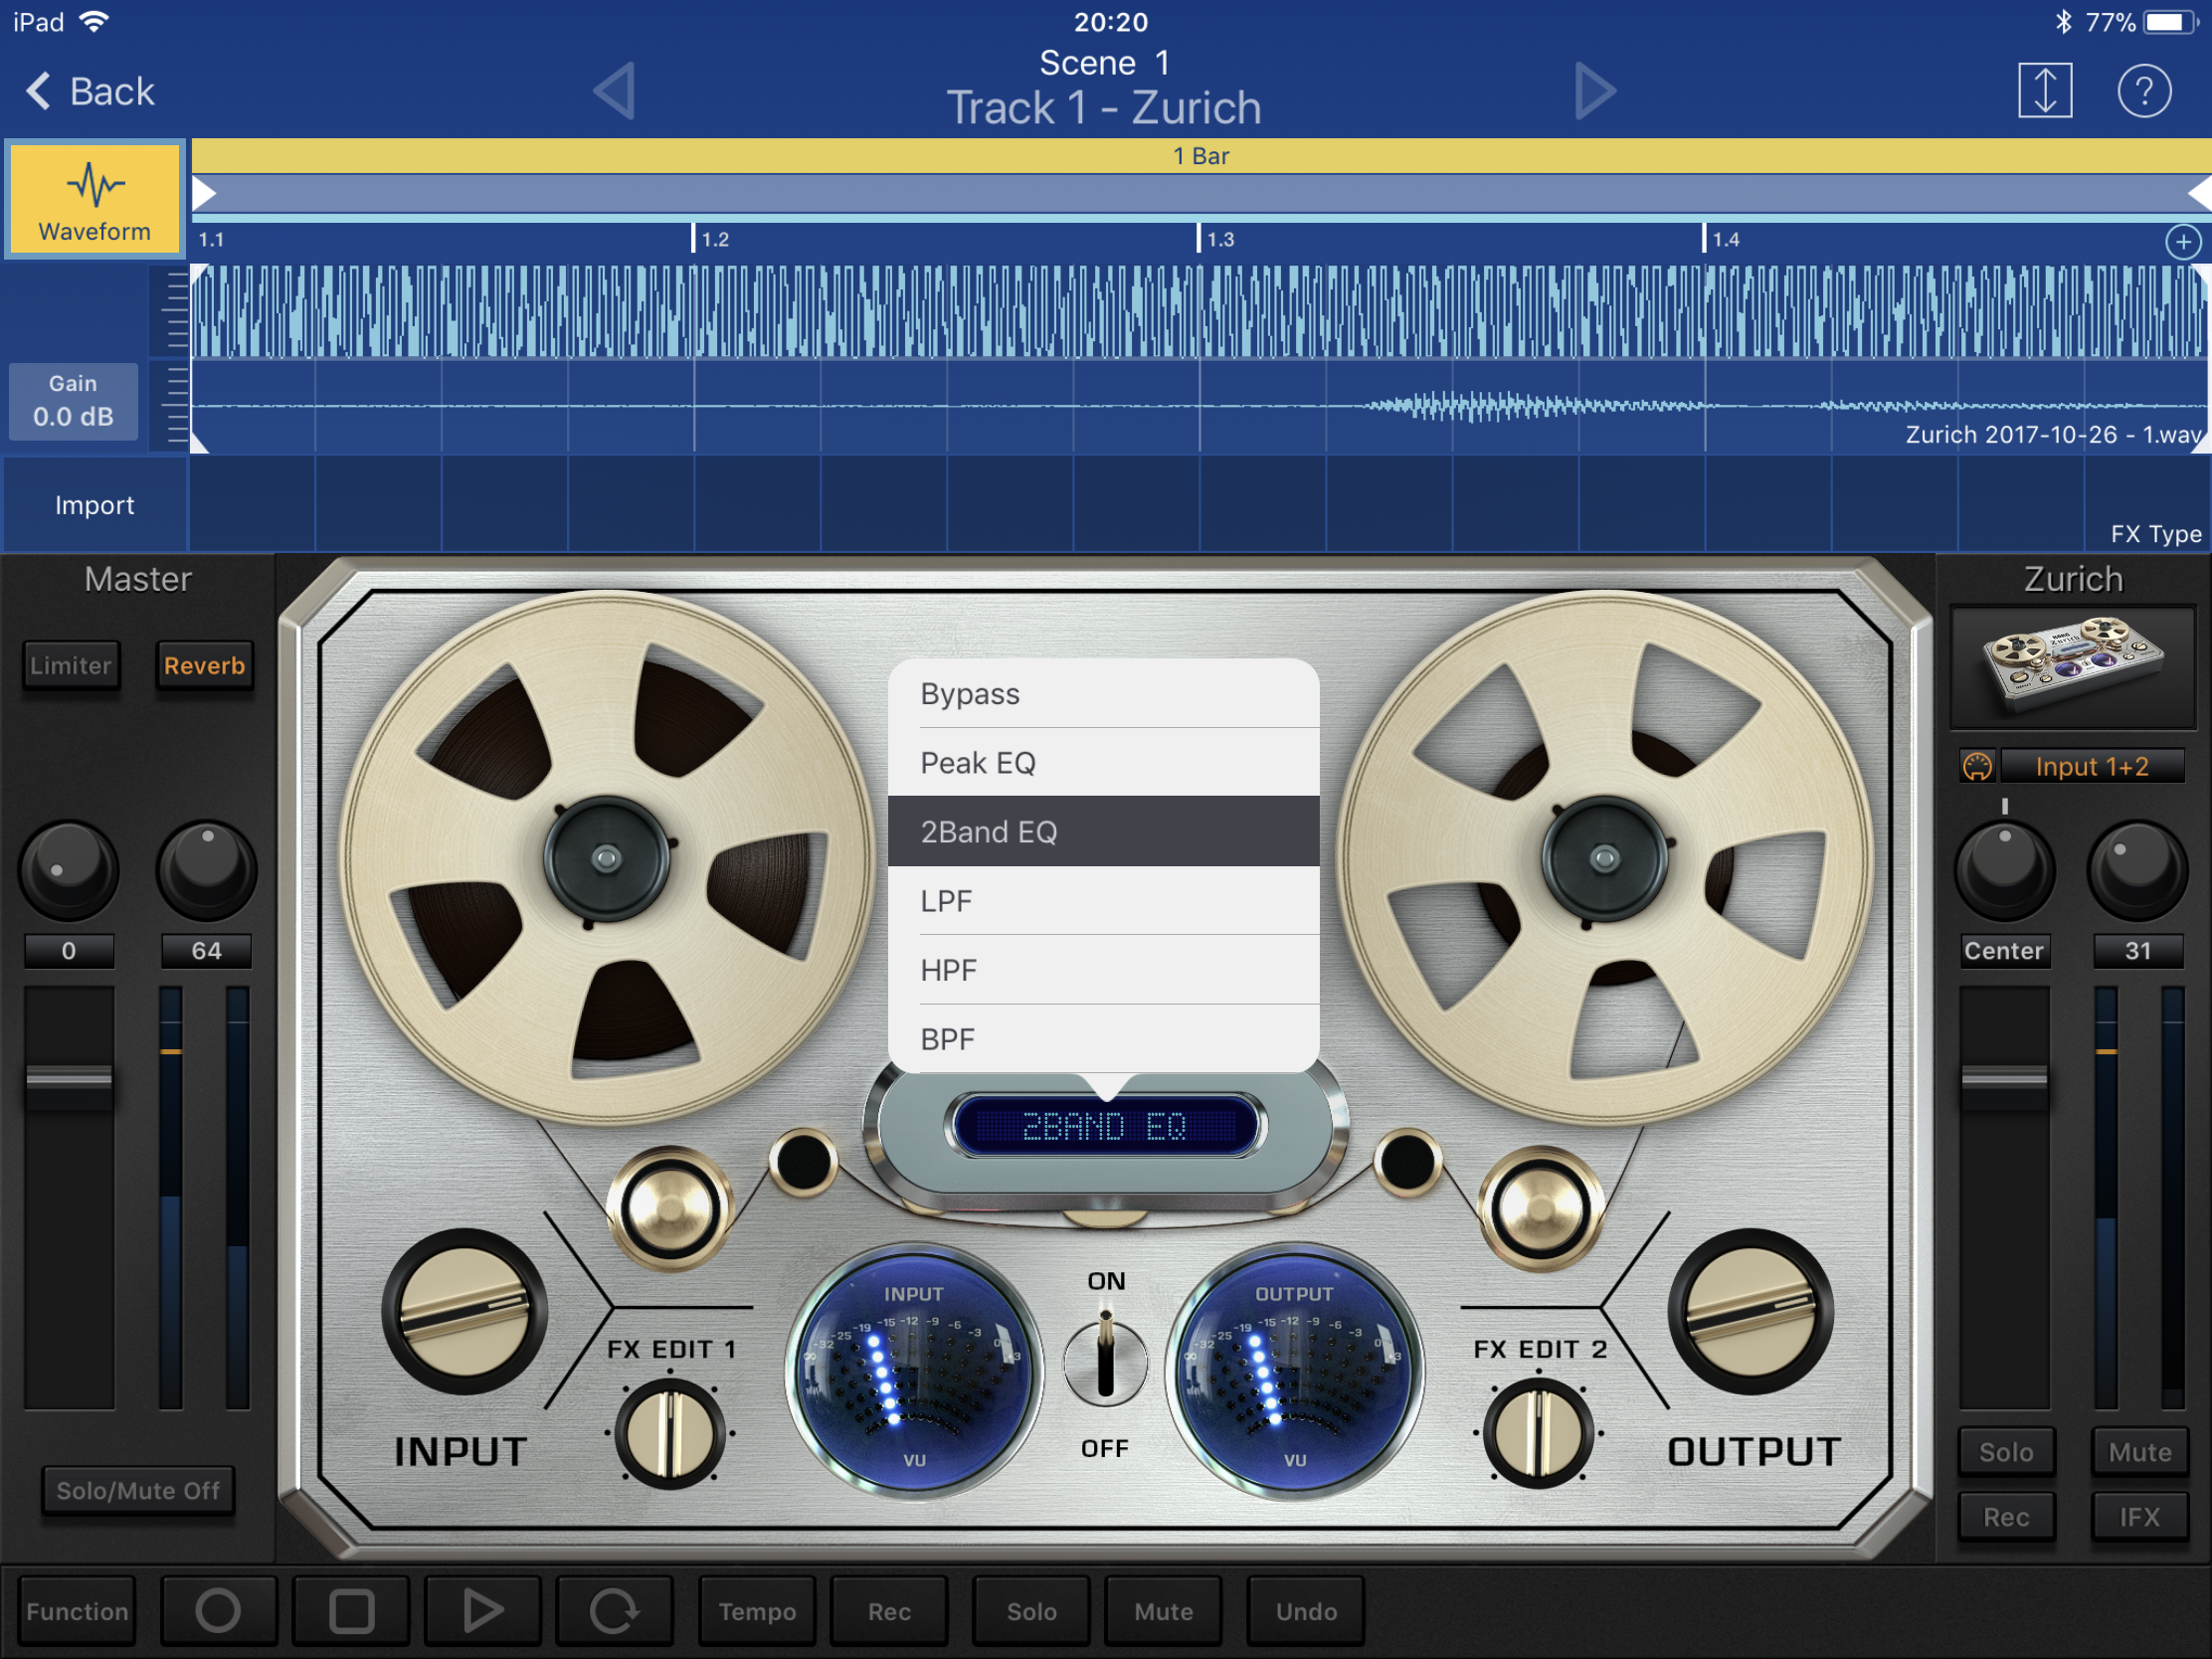Image resolution: width=2212 pixels, height=1659 pixels.
Task: Click the play triangle transport button
Action: [483, 1611]
